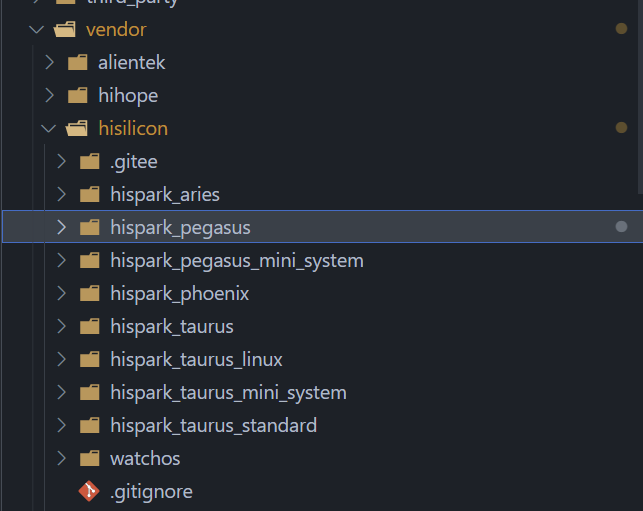Screen dimensions: 643x511
Task: Select hispark_pegasus_mini_system label
Action: tap(237, 261)
